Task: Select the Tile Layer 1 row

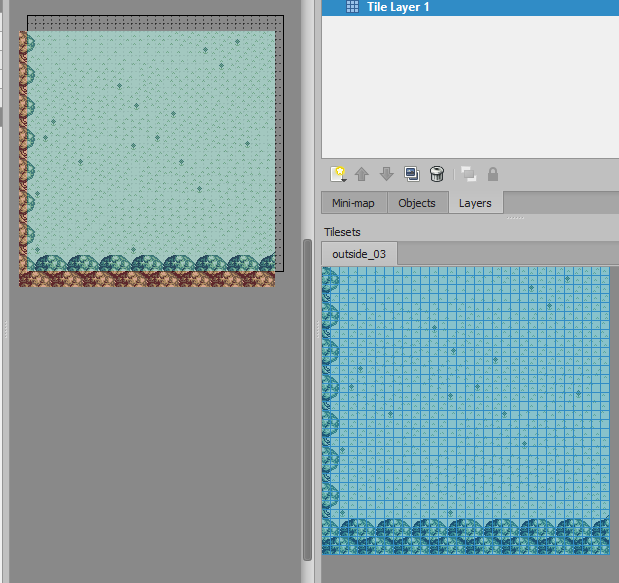Action: click(x=470, y=7)
